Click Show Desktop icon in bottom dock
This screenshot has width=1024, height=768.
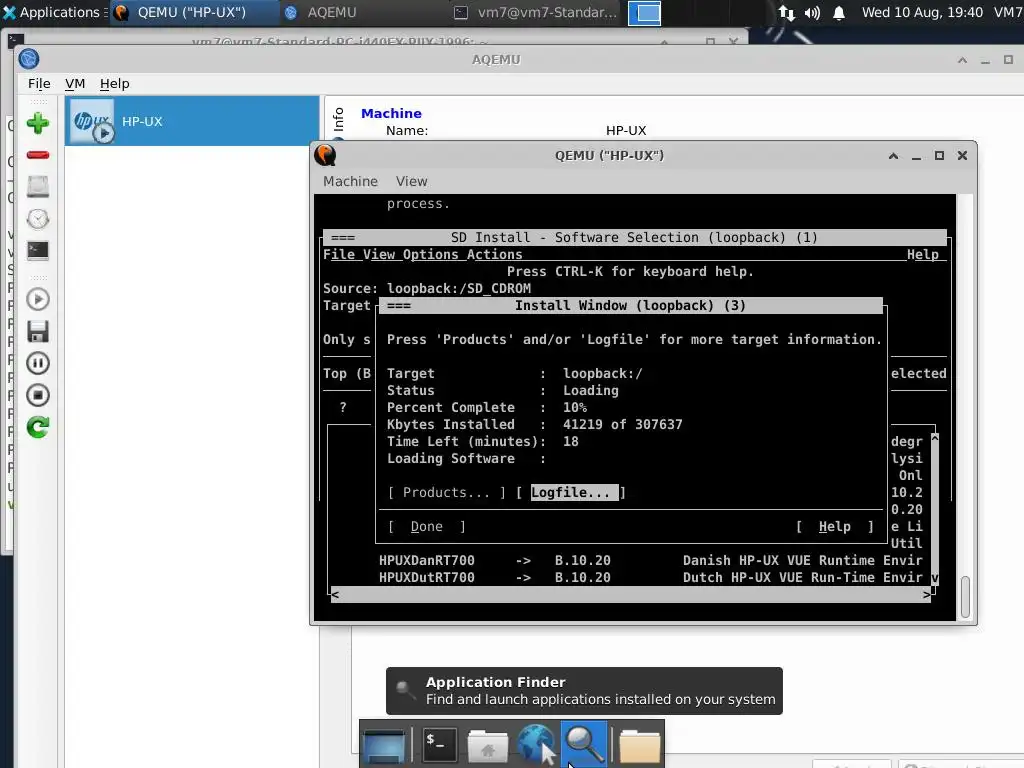(384, 744)
